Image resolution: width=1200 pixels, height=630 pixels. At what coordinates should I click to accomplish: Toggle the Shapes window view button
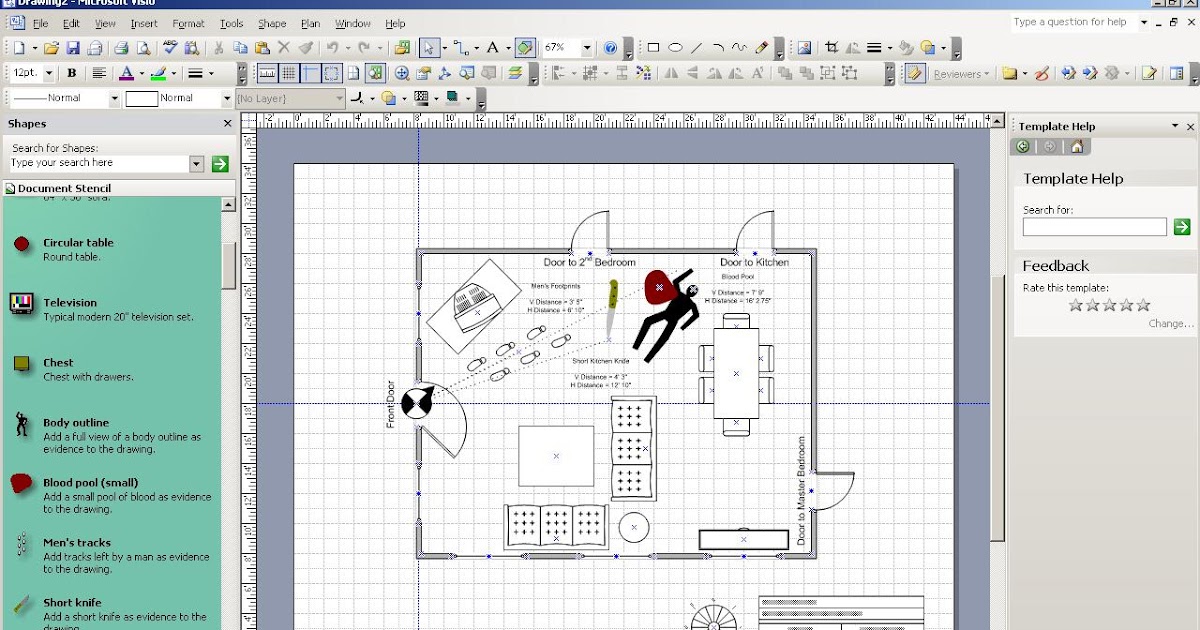pos(376,73)
